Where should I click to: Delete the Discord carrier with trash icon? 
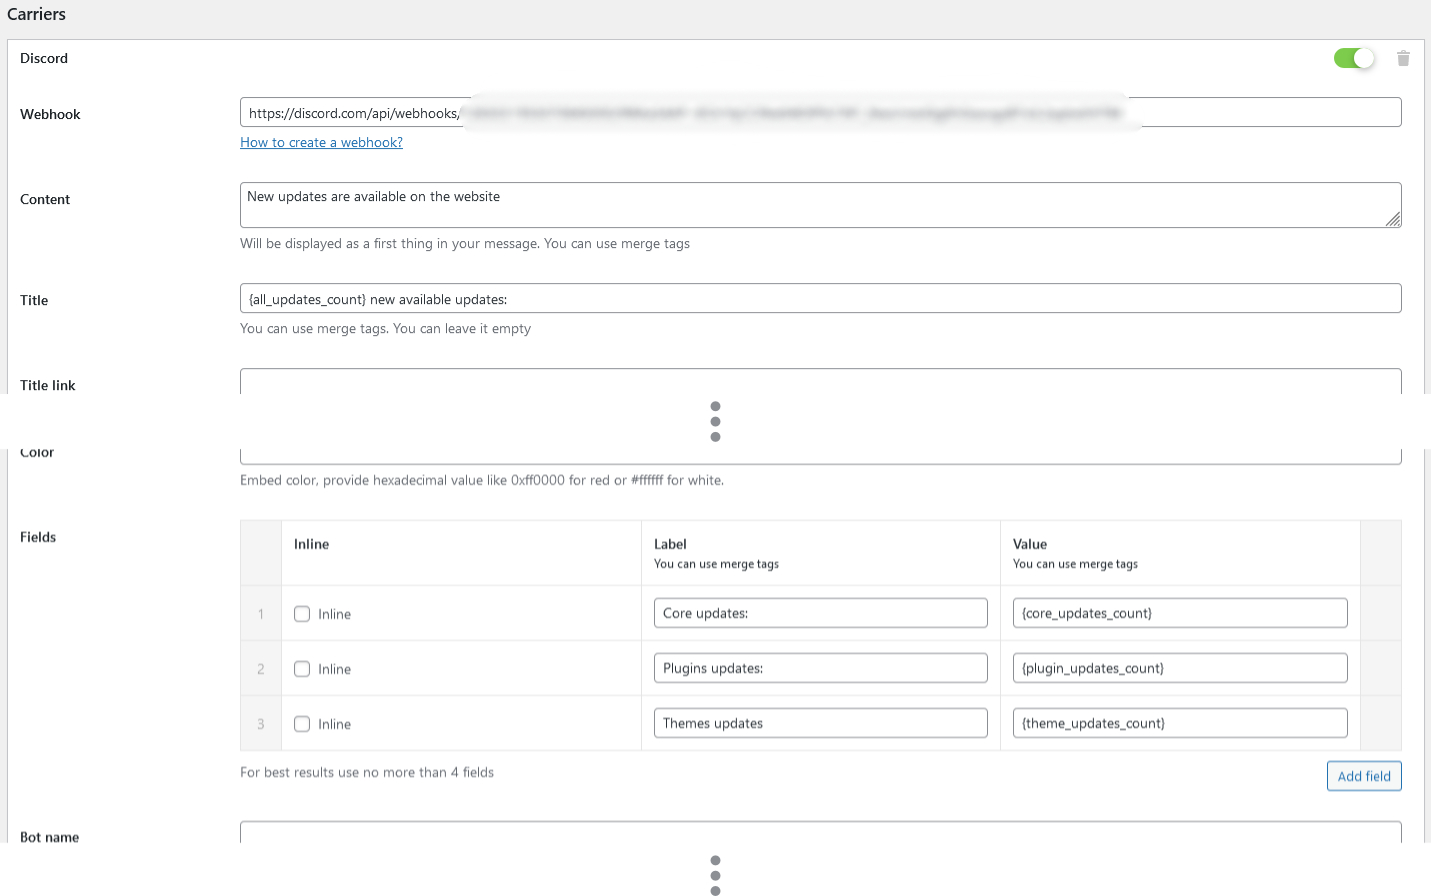[1403, 58]
